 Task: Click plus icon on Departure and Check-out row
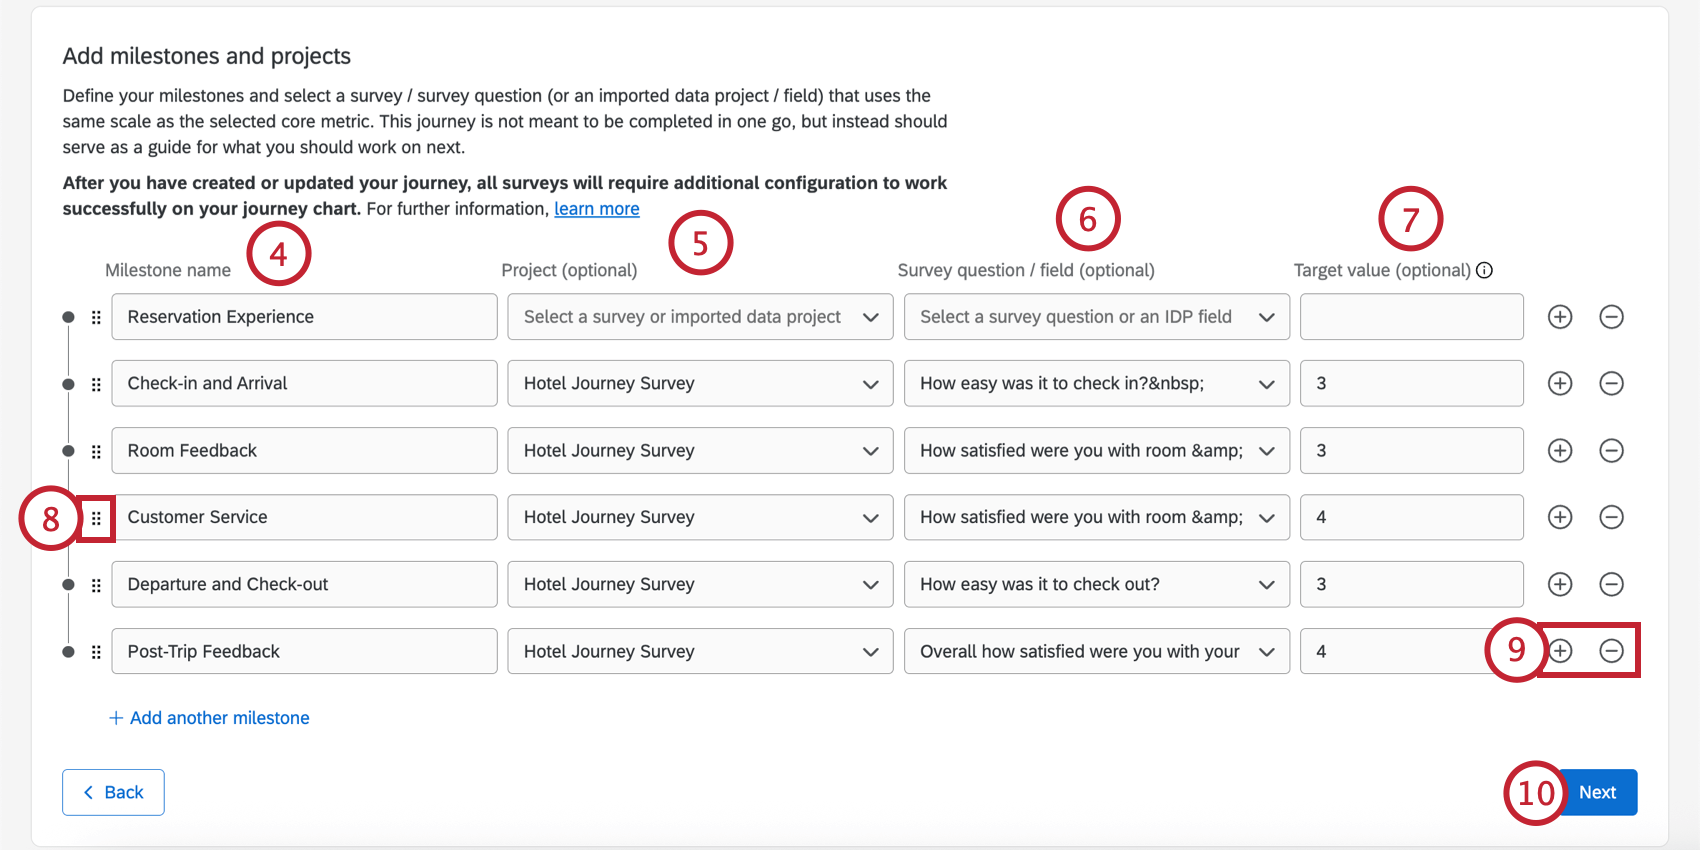(1560, 584)
